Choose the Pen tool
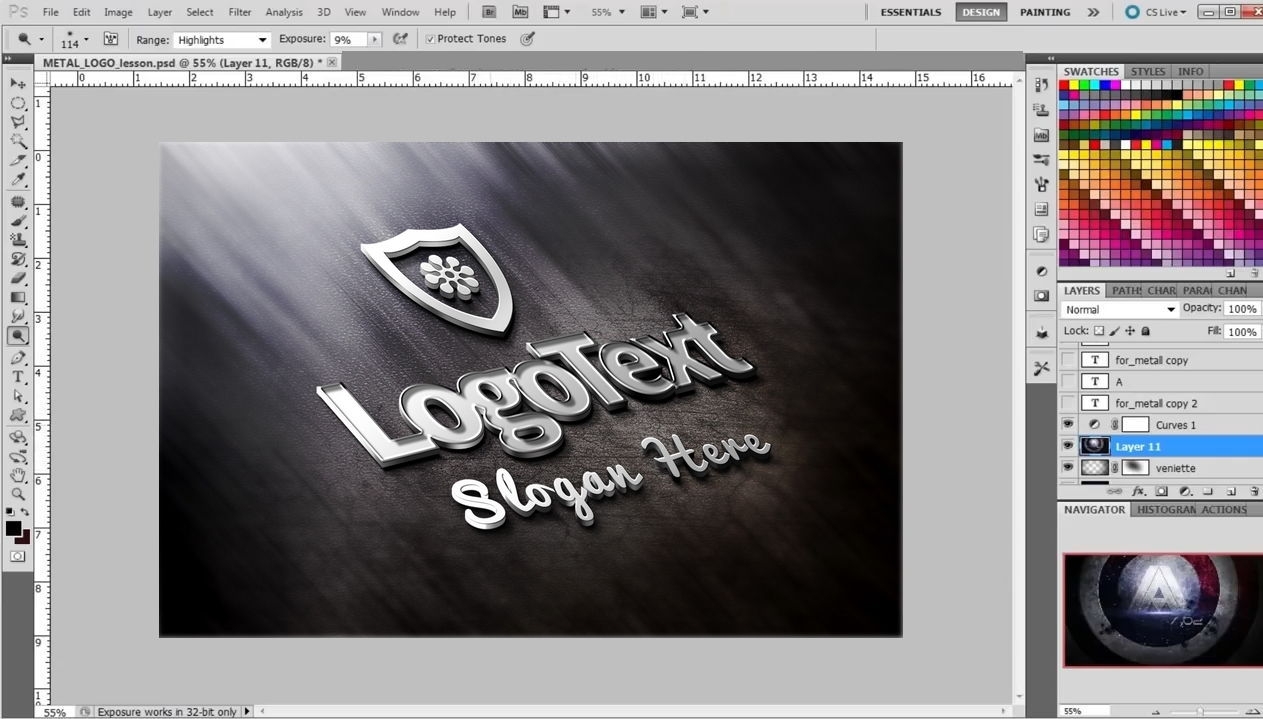The height and width of the screenshot is (719, 1263). pos(18,357)
